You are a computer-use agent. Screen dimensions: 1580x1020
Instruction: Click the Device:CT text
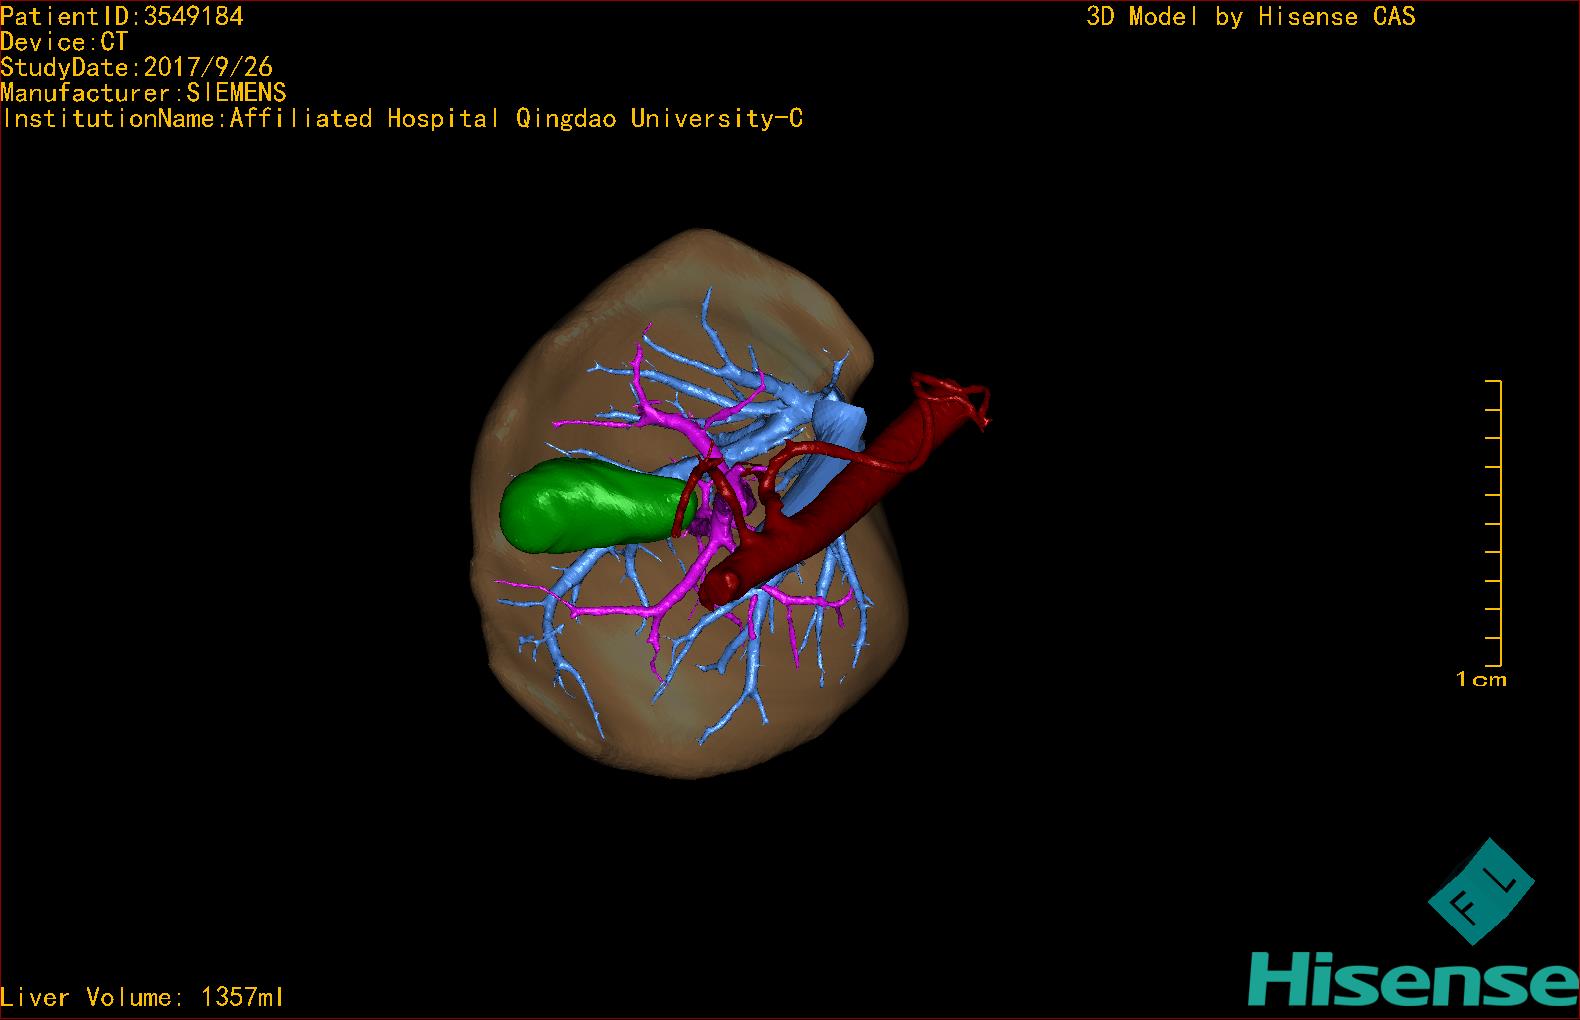coord(64,42)
